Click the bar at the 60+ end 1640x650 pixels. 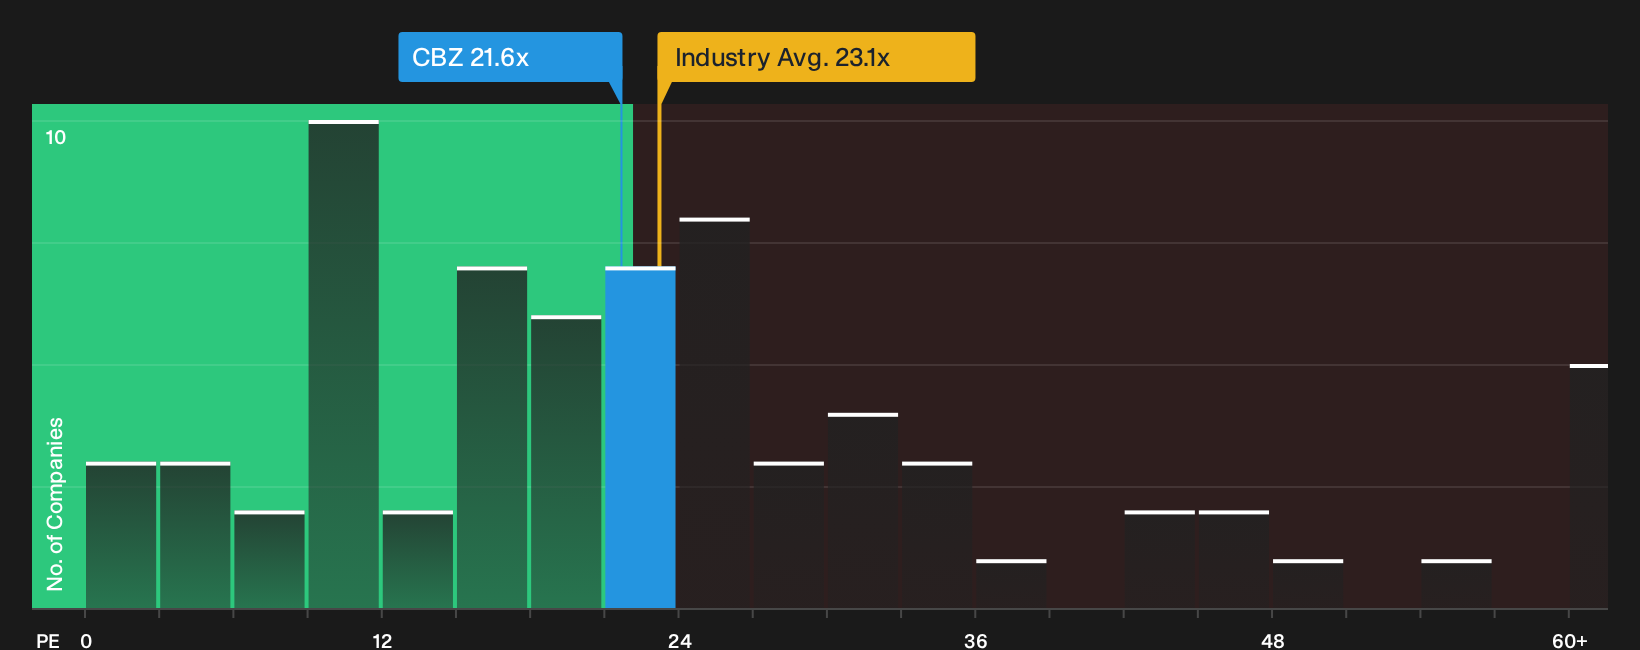[x=1588, y=486]
